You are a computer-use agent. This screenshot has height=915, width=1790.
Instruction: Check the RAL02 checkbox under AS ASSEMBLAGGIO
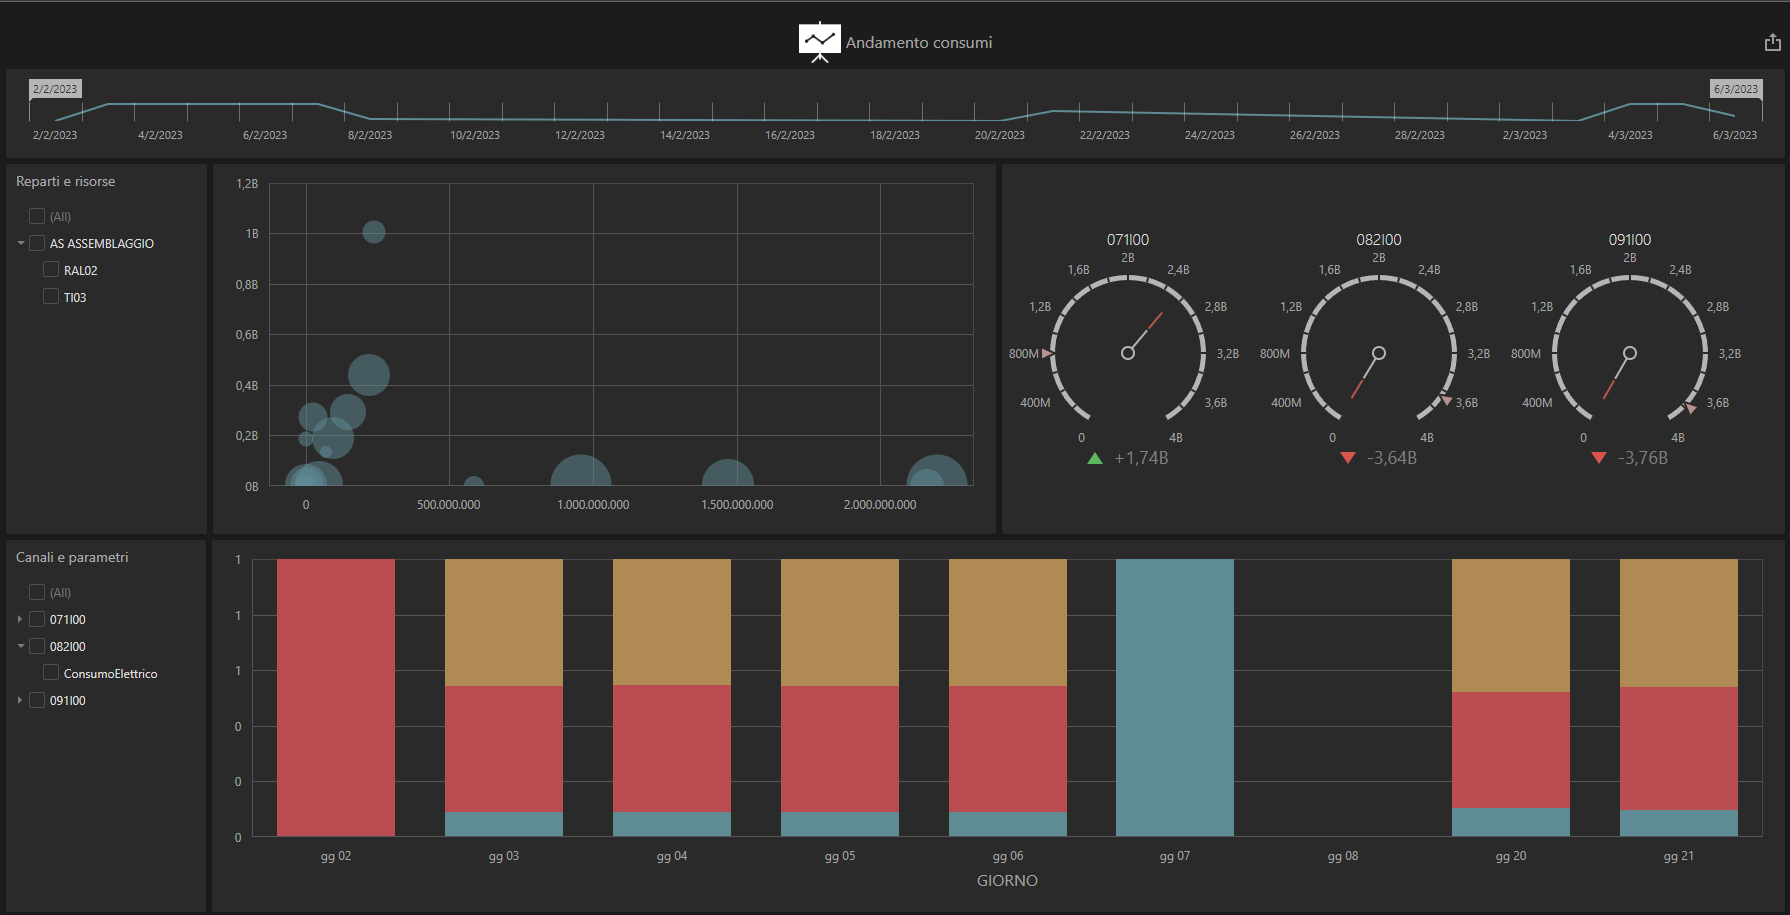(51, 269)
